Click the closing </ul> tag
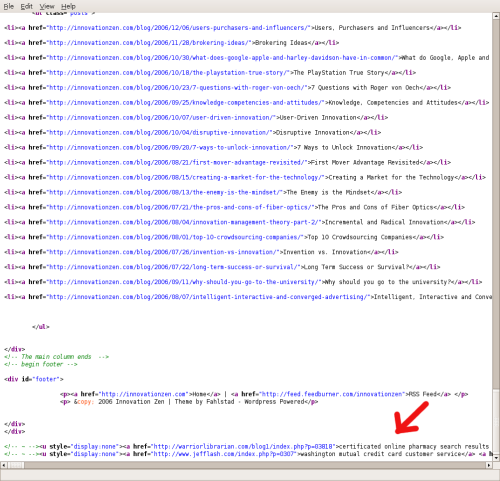Screen dimensions: 500x481 point(41,327)
